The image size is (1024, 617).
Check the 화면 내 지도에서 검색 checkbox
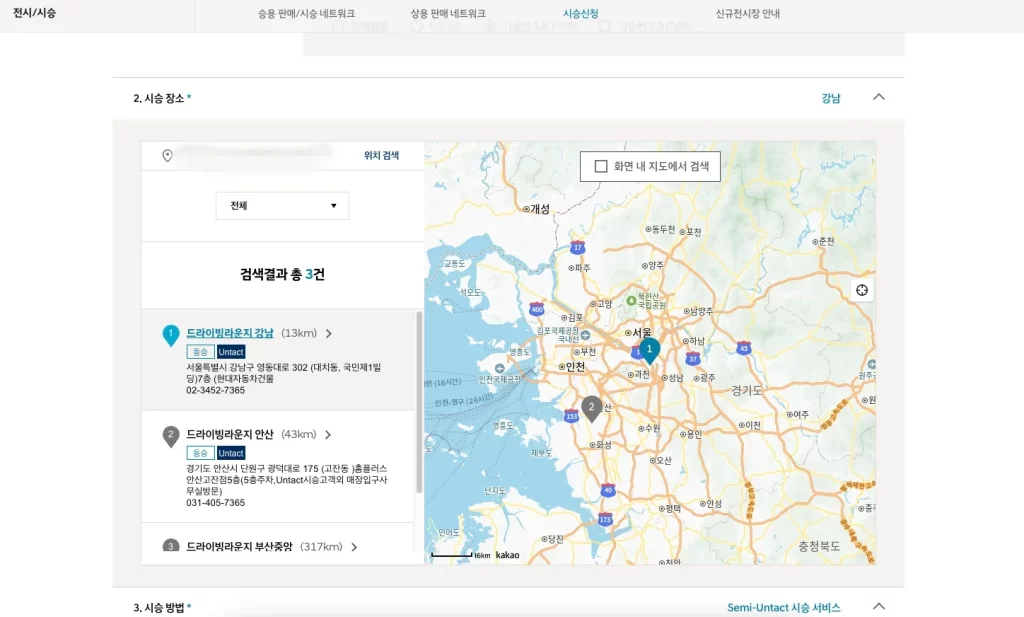click(601, 166)
